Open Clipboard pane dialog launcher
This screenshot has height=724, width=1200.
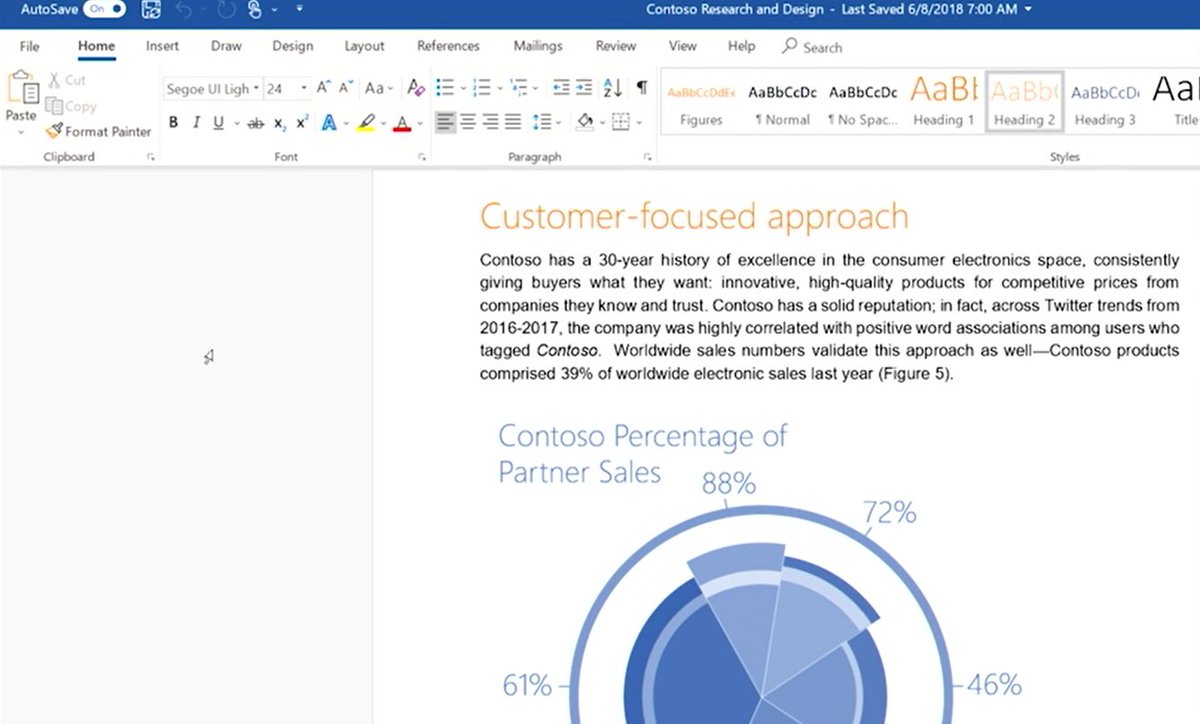(x=151, y=158)
